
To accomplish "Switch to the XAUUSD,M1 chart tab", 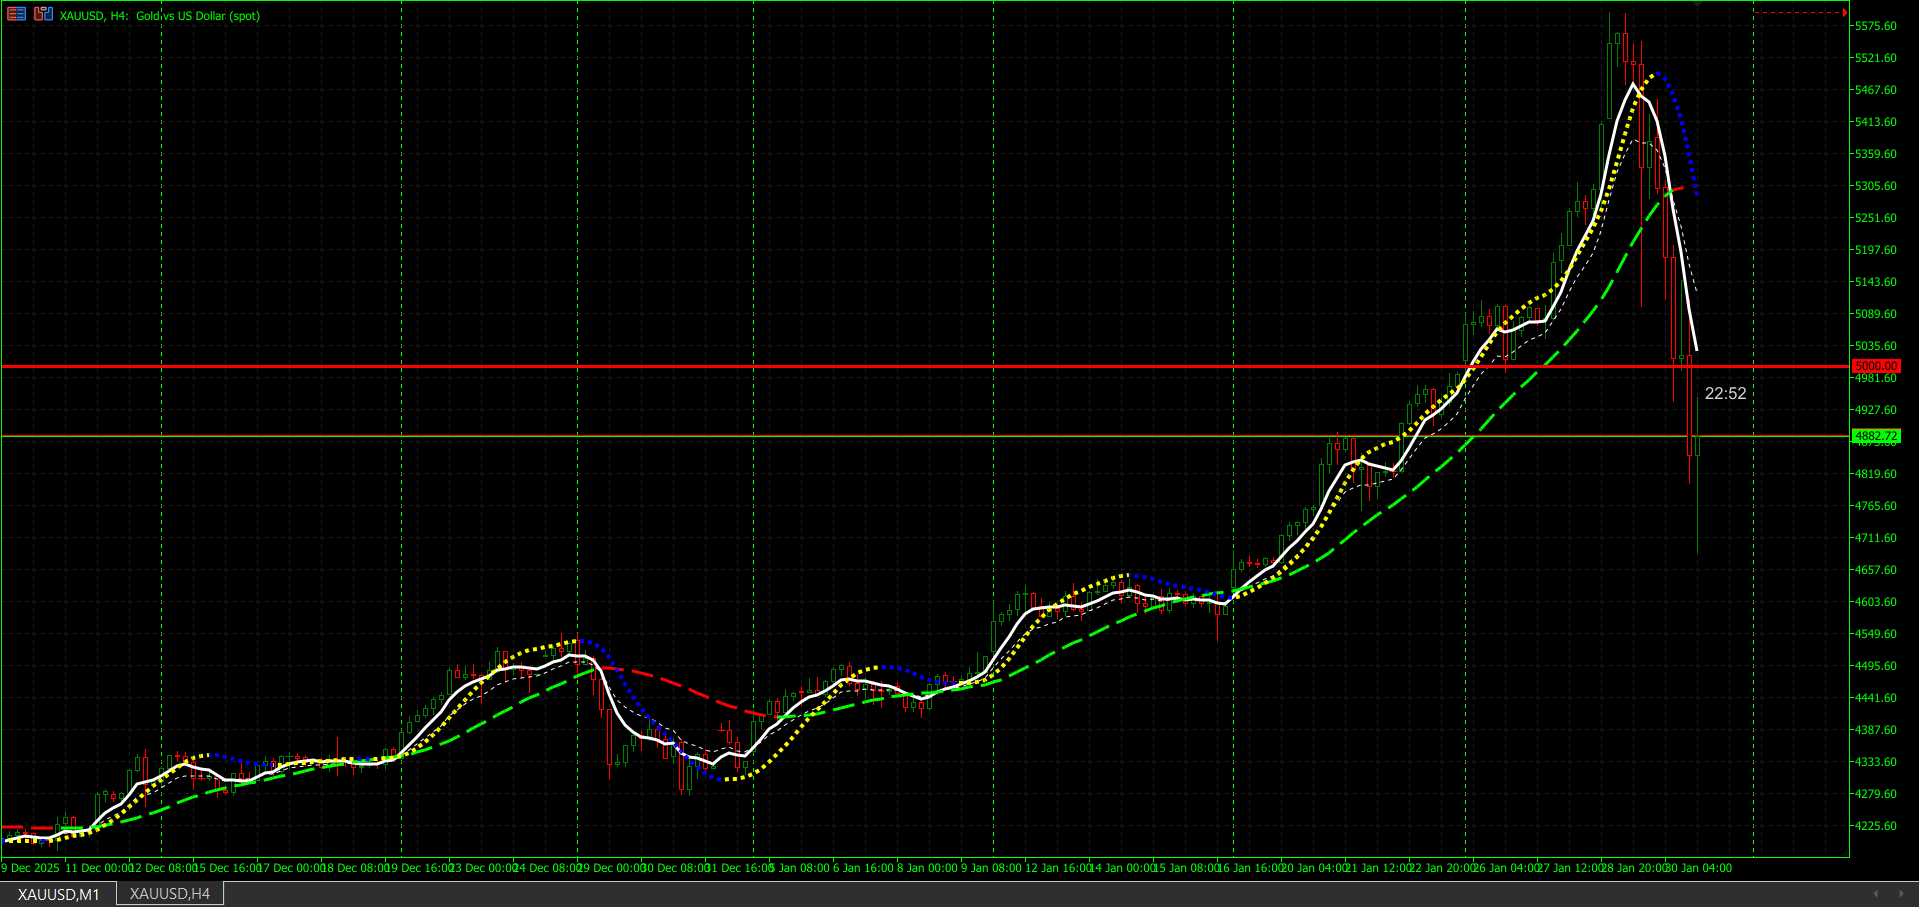I will pyautogui.click(x=59, y=894).
